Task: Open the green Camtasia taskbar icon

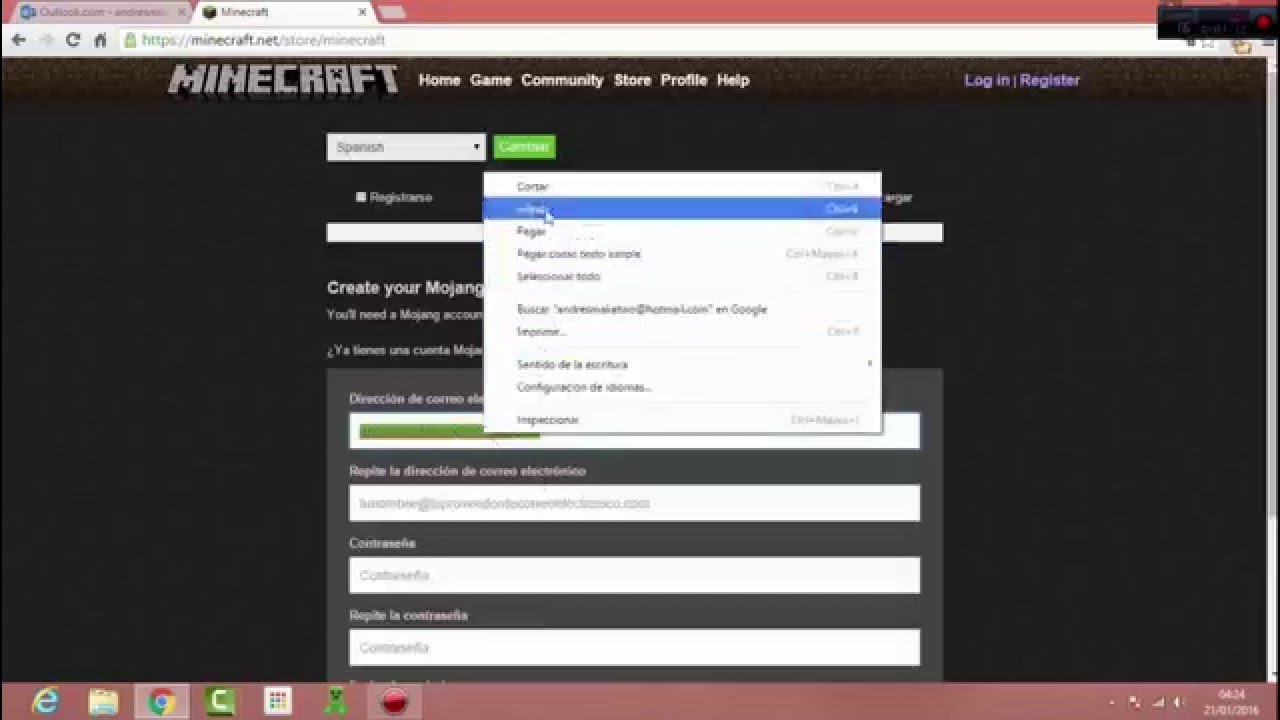Action: click(x=219, y=702)
